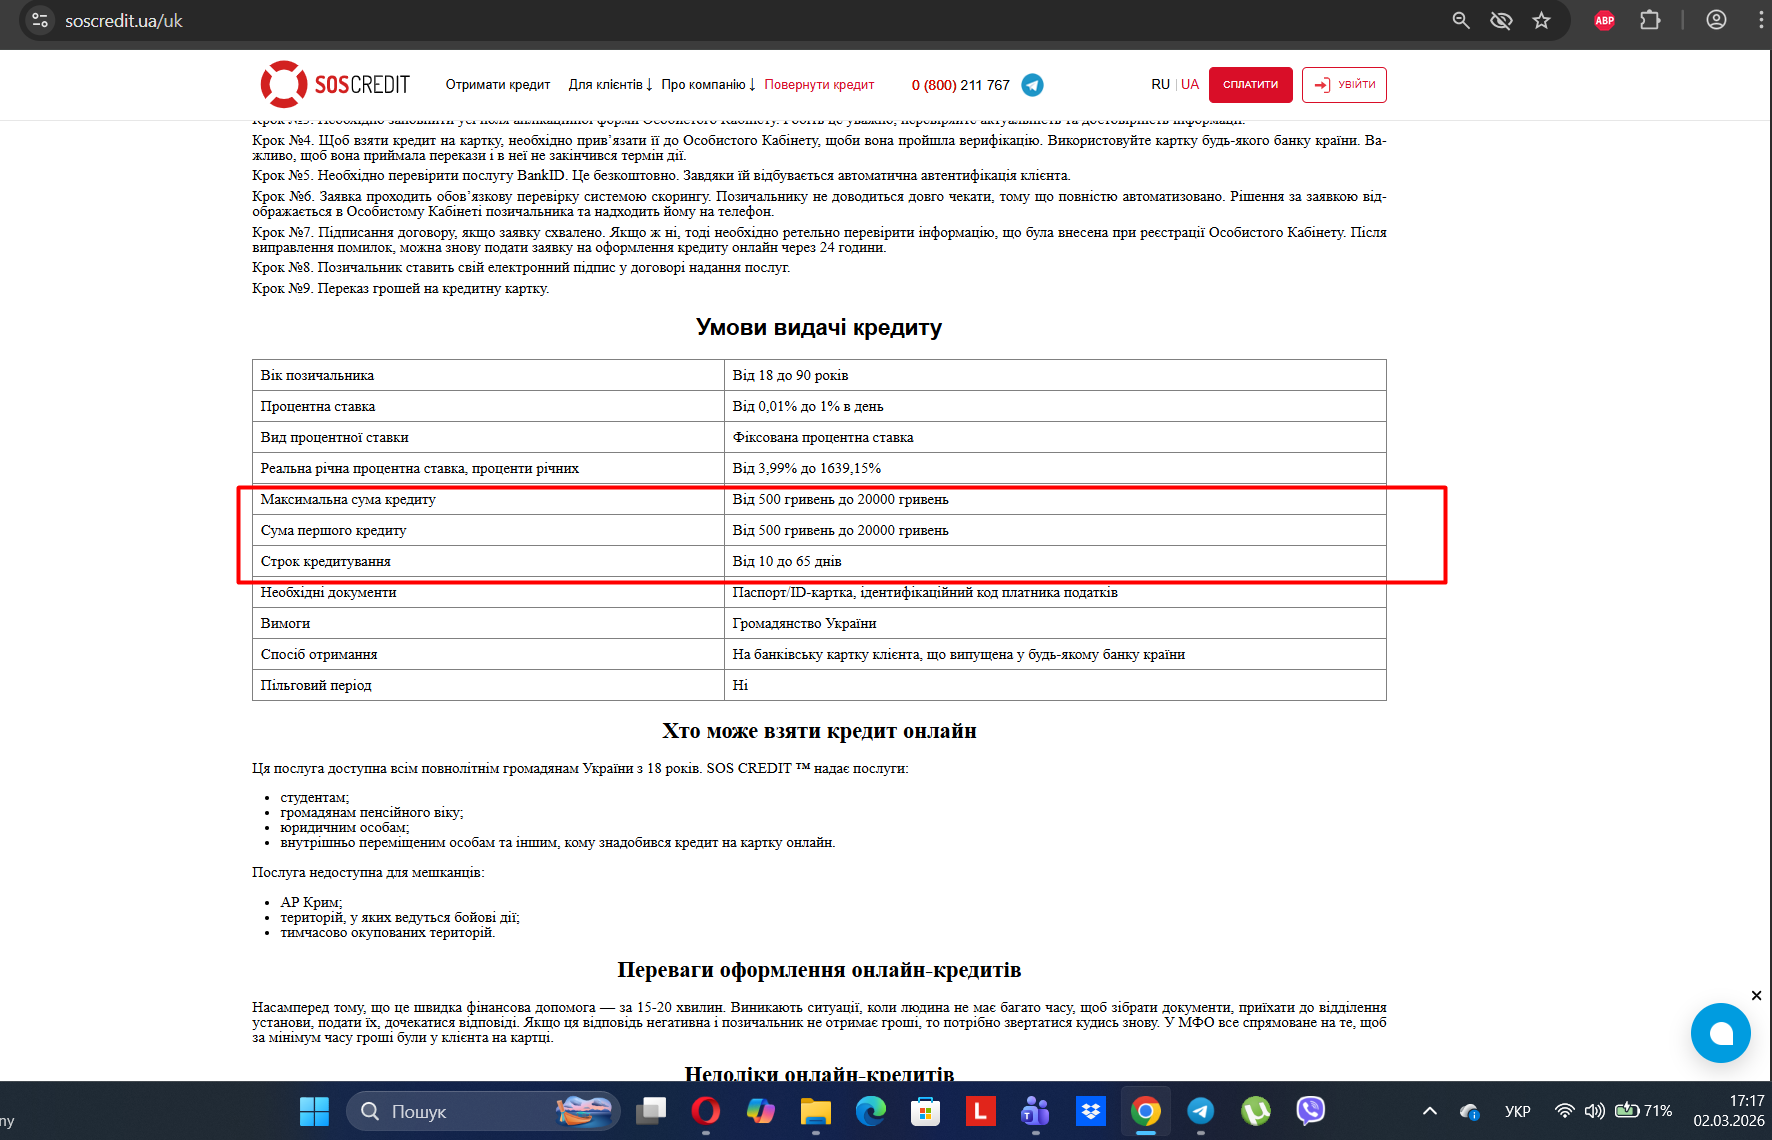Open the ABP Adblock Plus extension

(x=1604, y=20)
